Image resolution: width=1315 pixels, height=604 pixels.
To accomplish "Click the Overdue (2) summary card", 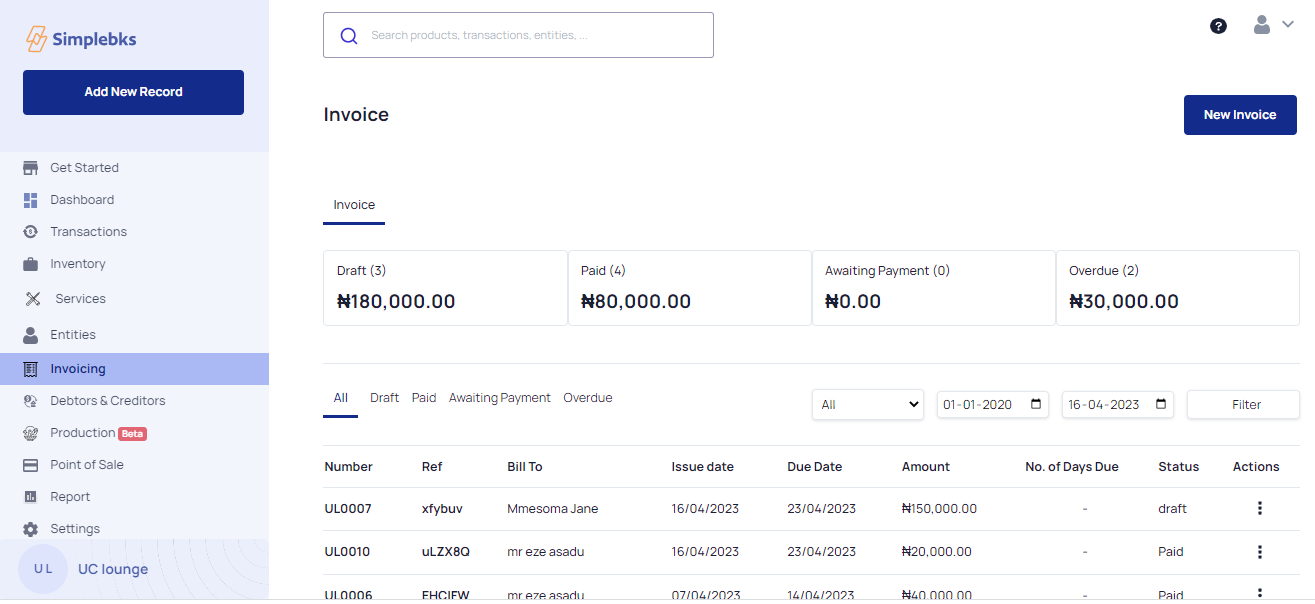I will coord(1178,288).
